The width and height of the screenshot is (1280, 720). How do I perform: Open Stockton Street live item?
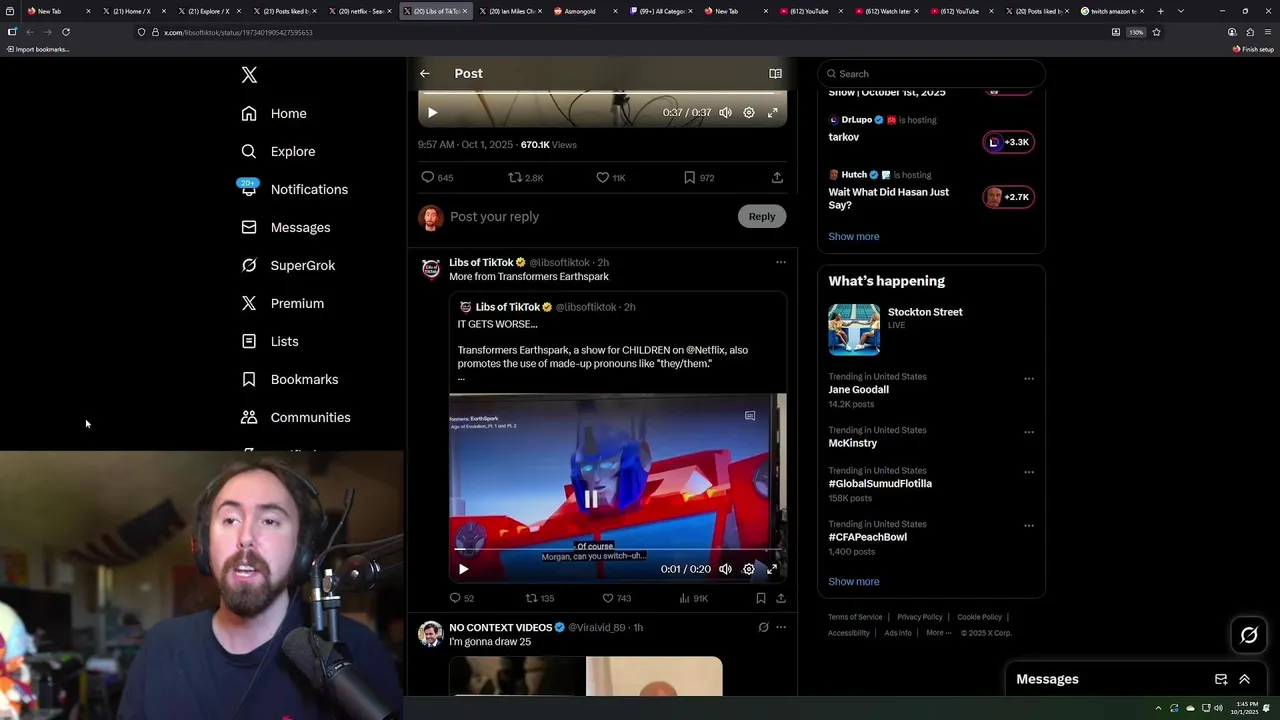[931, 330]
